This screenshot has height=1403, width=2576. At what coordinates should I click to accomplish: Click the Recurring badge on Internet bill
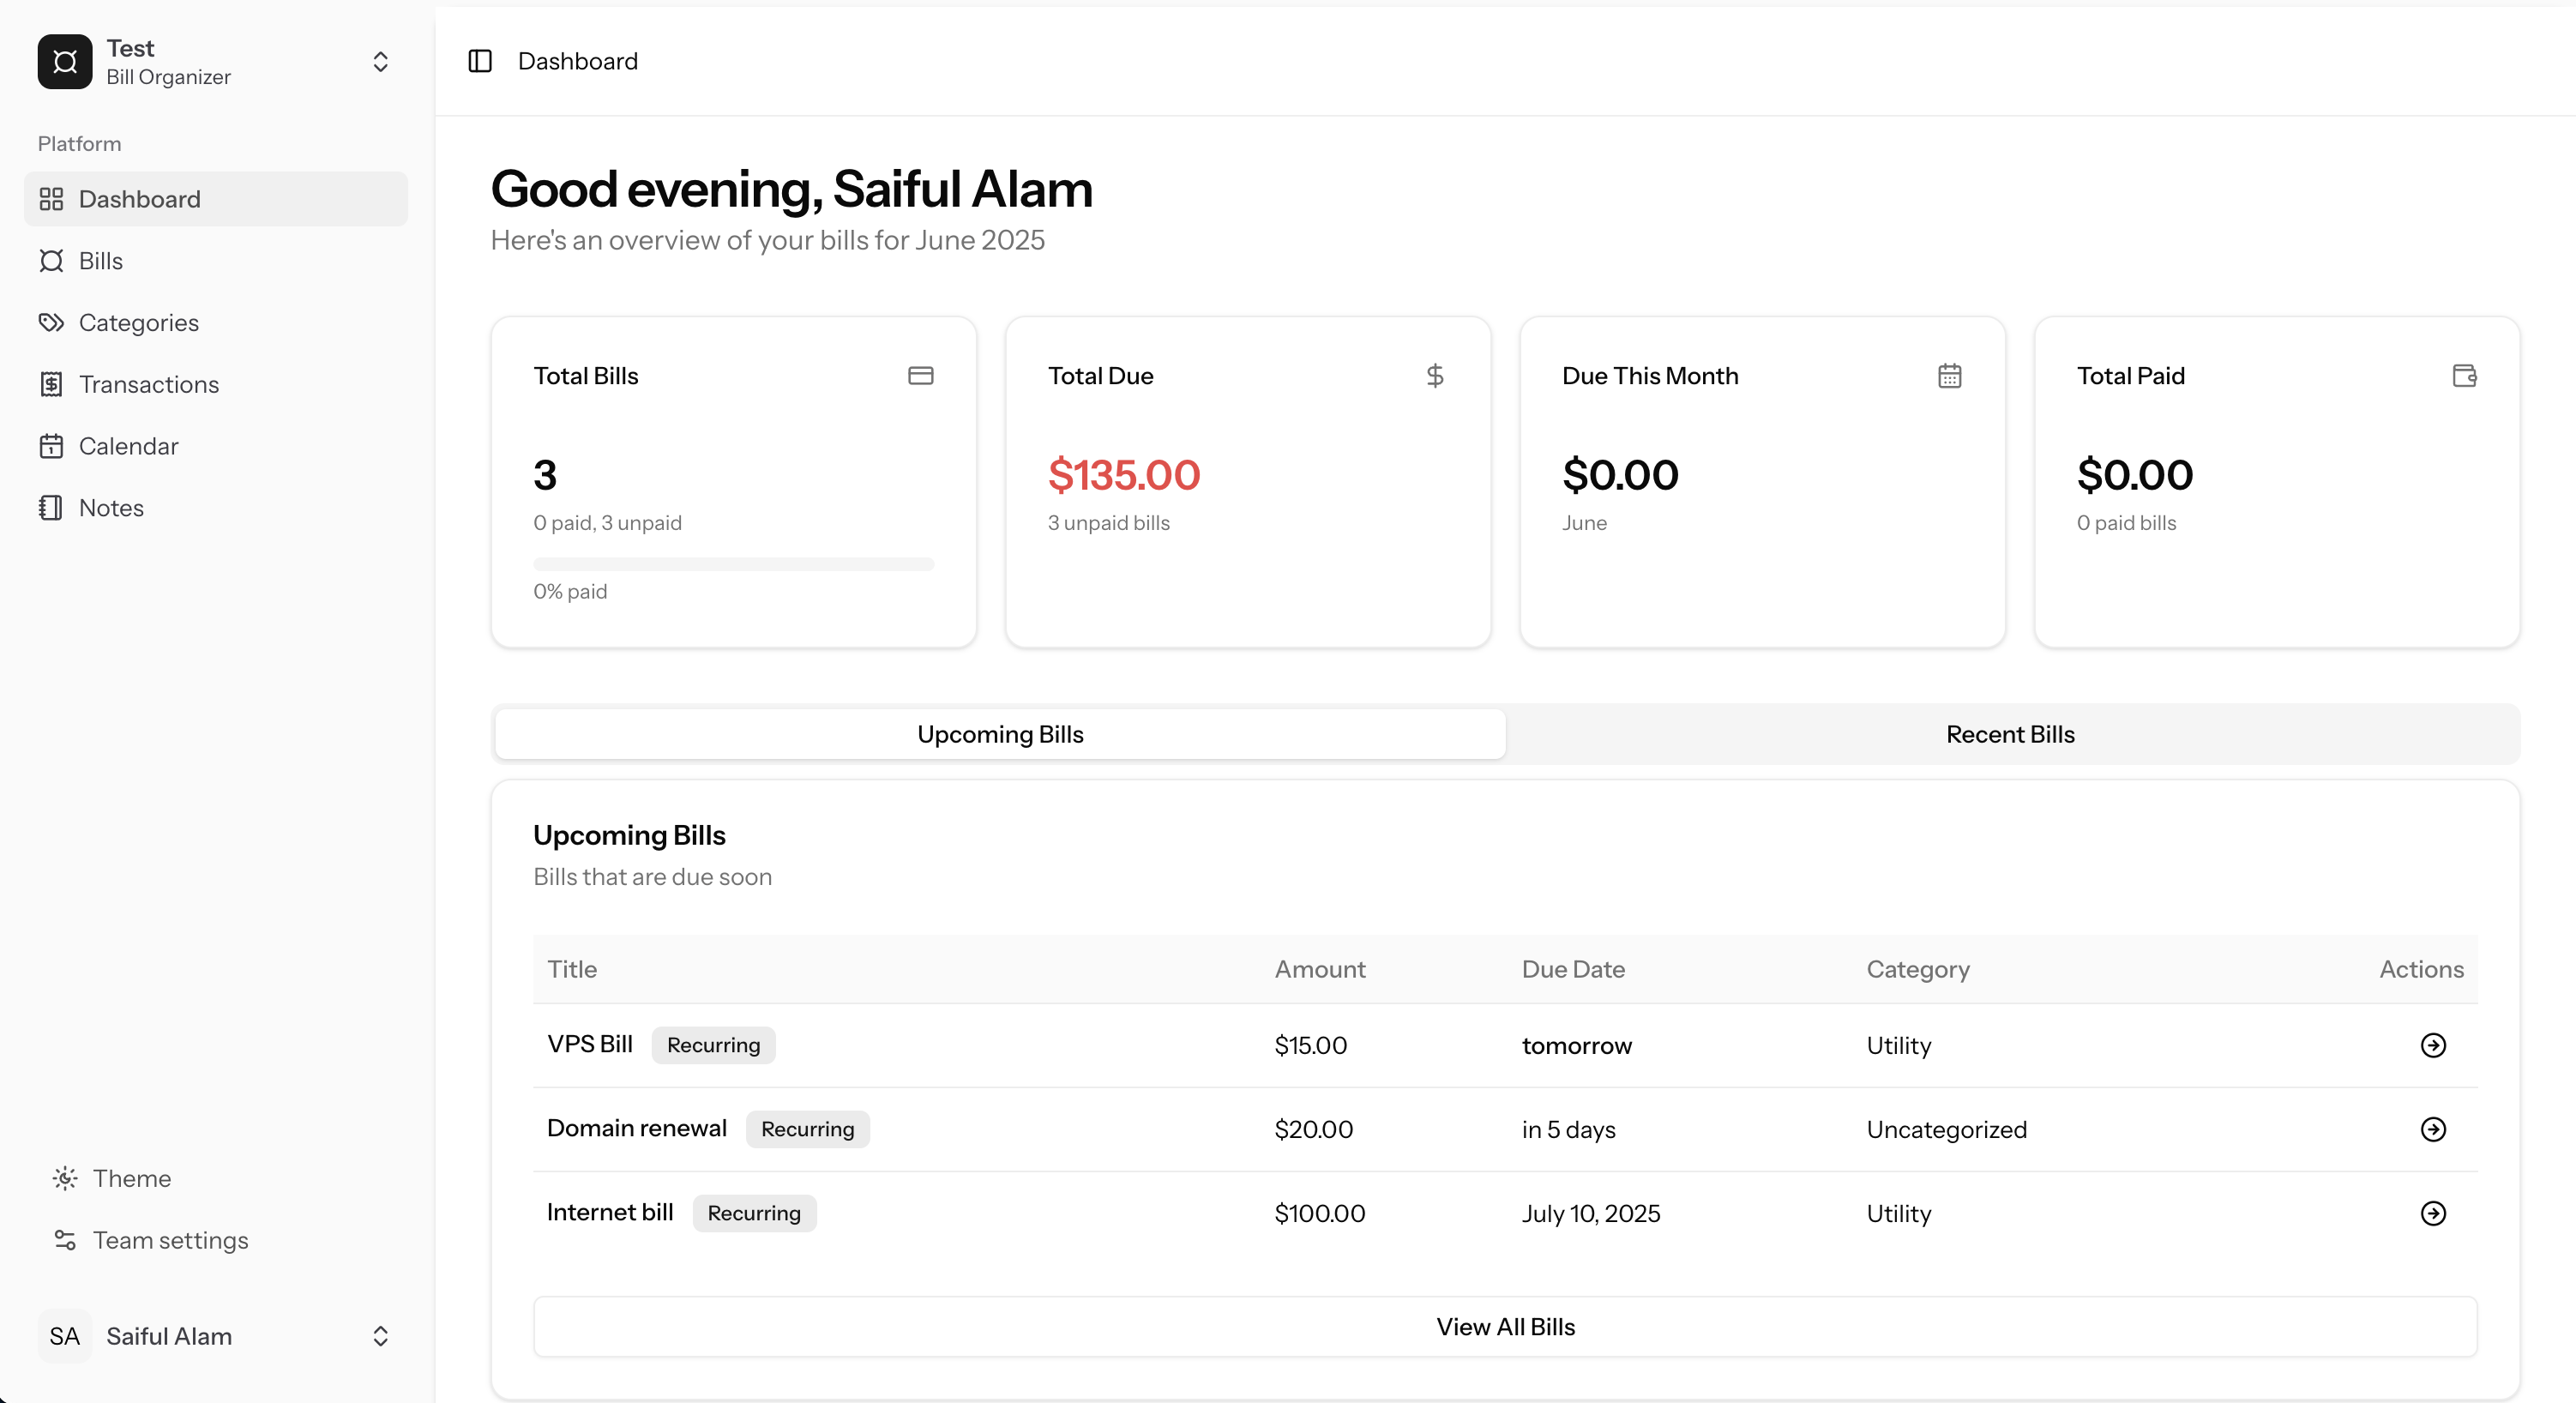(754, 1213)
